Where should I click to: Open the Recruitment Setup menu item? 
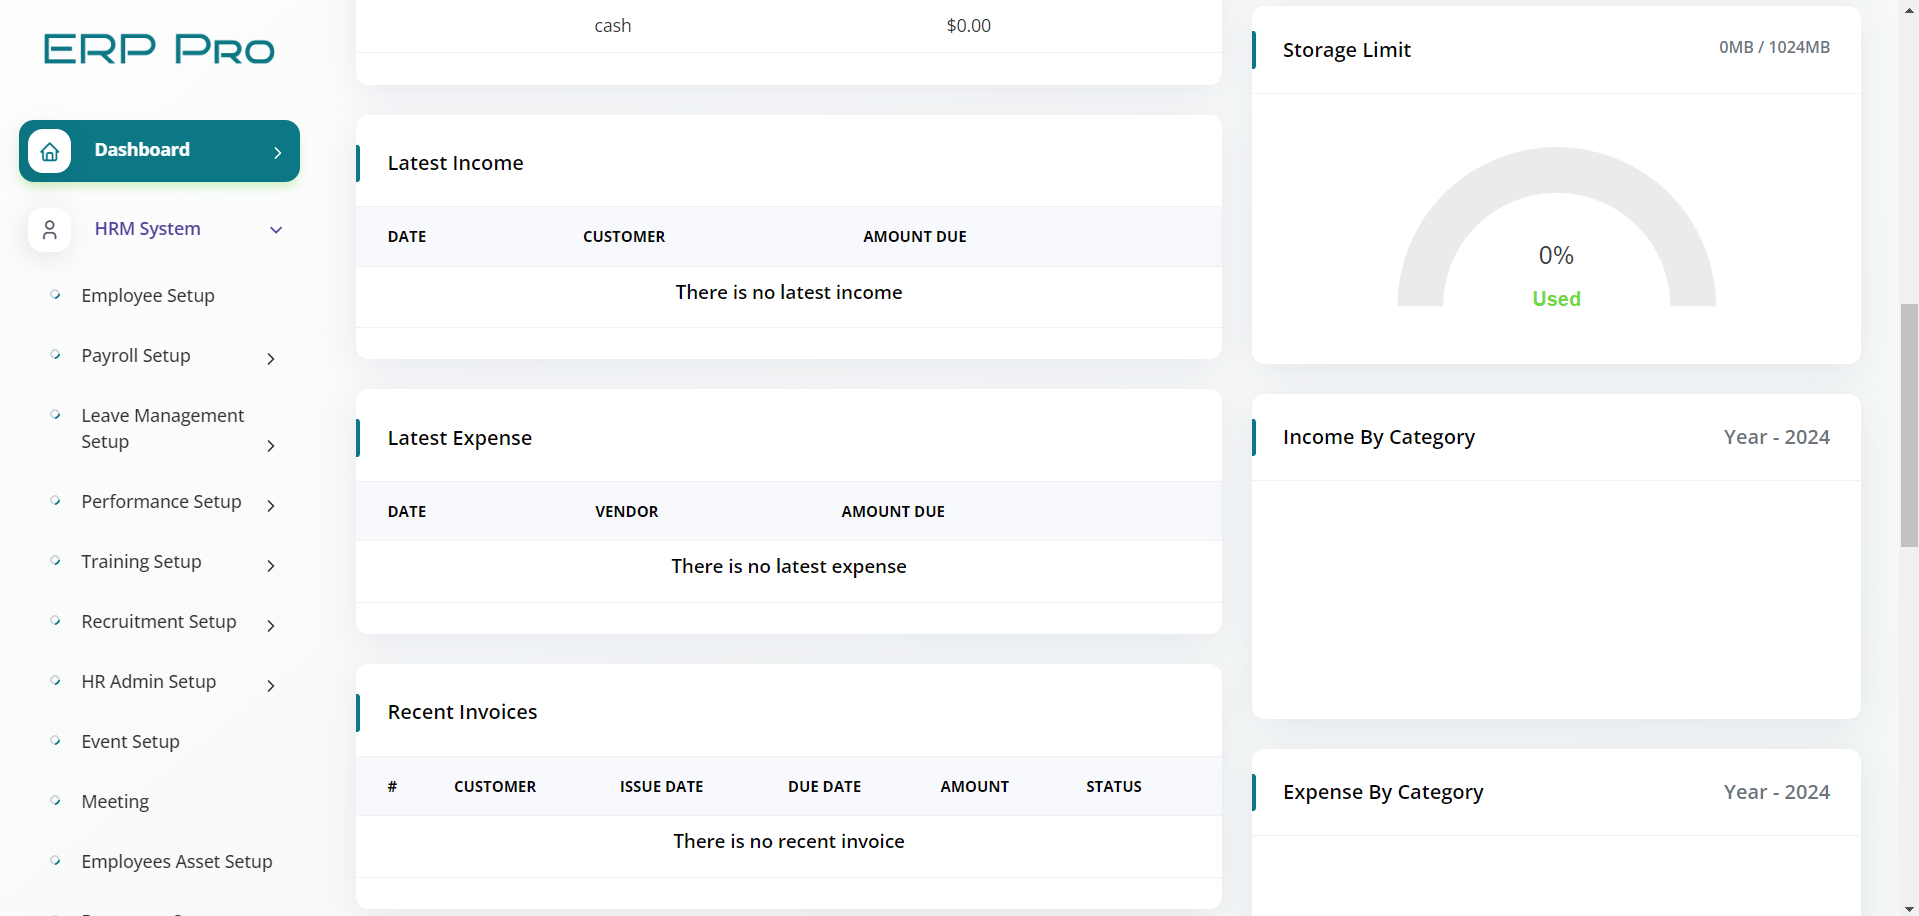pos(159,622)
